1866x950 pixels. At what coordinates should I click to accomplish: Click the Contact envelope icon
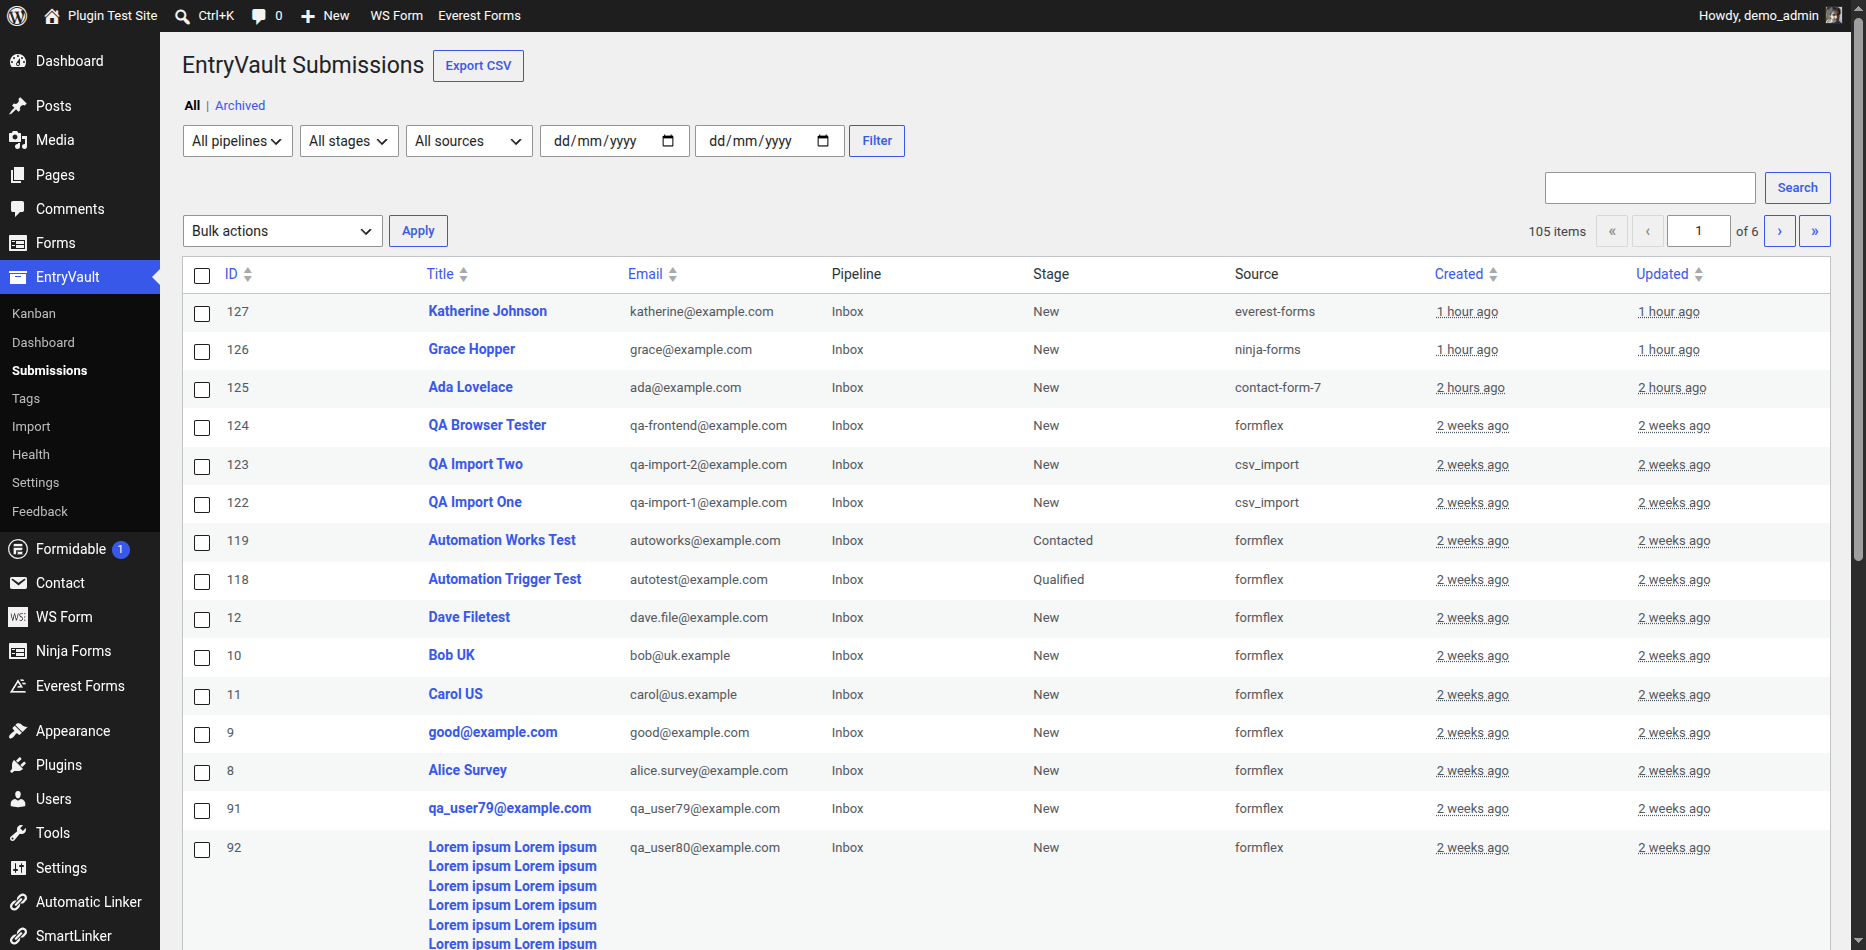pos(18,583)
